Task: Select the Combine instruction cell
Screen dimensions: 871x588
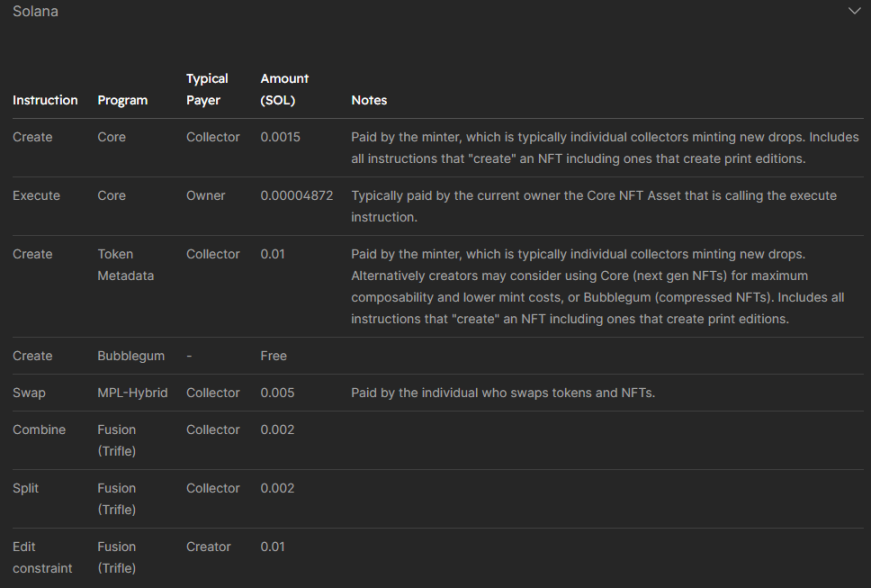Action: point(39,430)
